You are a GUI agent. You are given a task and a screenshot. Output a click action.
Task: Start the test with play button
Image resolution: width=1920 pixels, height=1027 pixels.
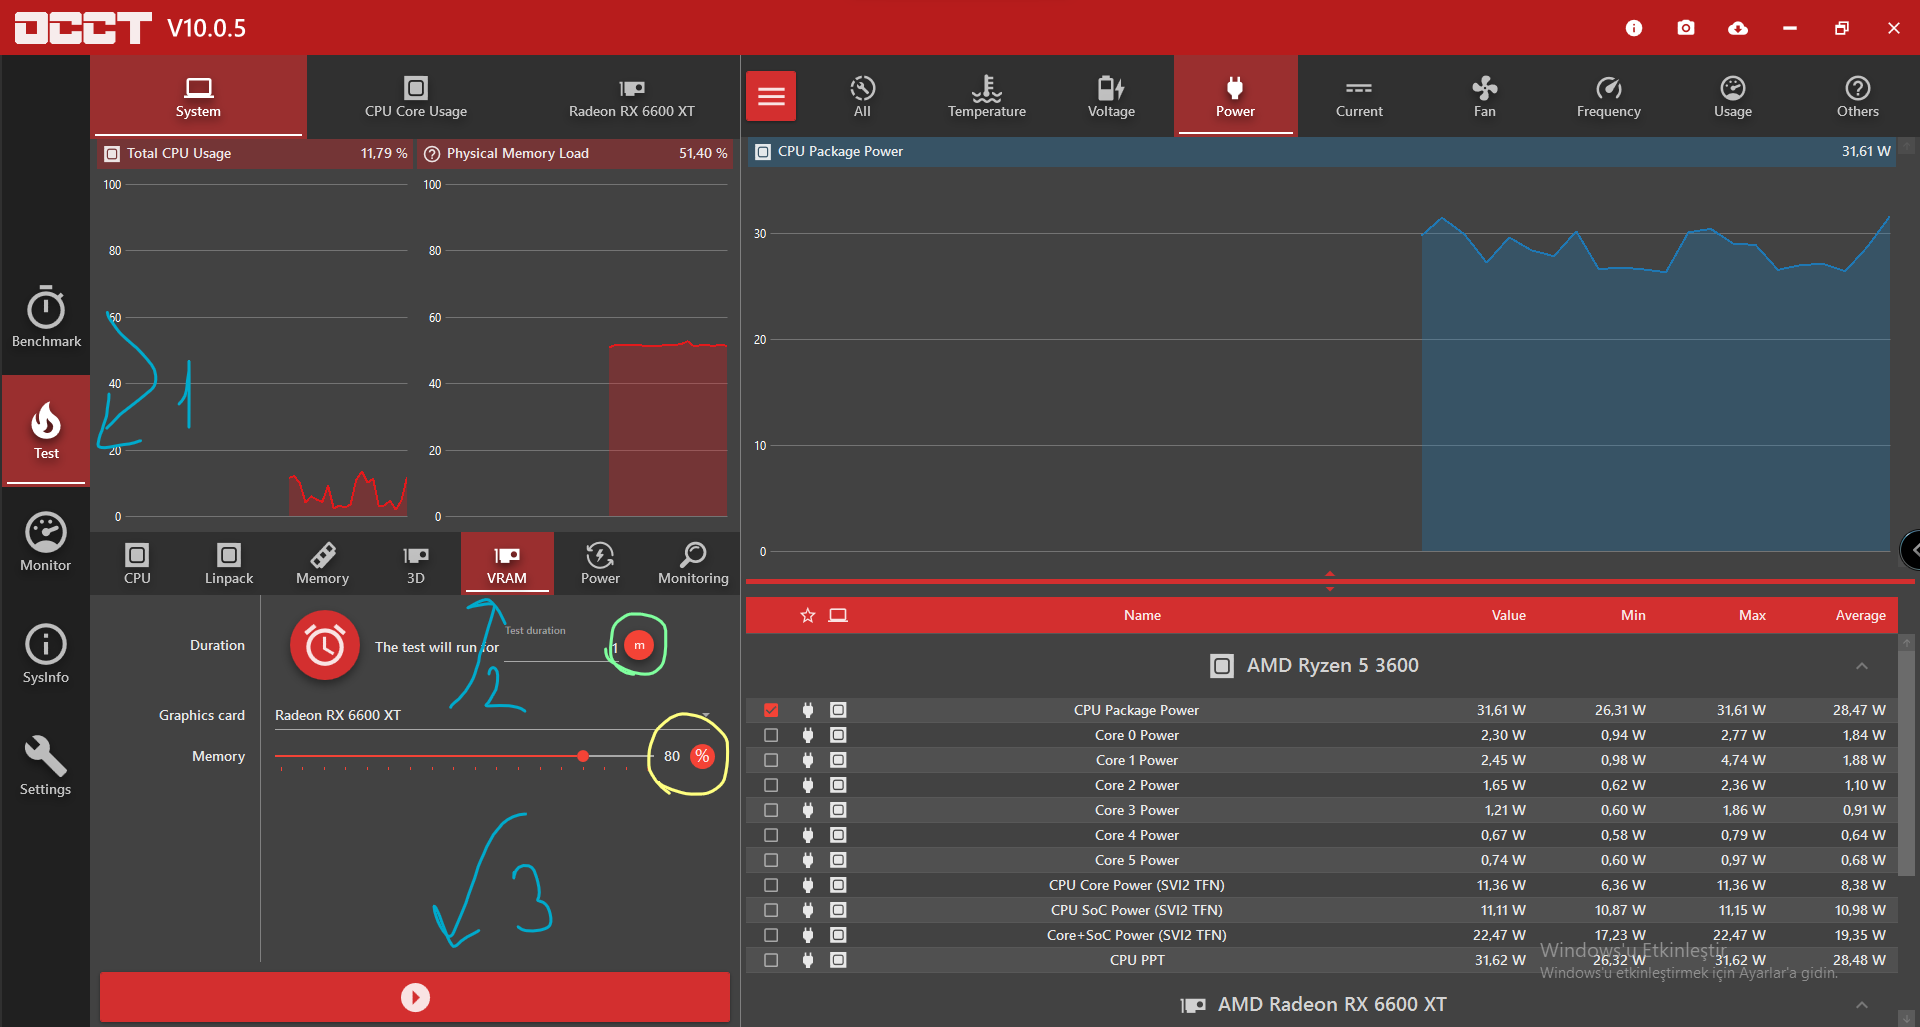pos(414,997)
